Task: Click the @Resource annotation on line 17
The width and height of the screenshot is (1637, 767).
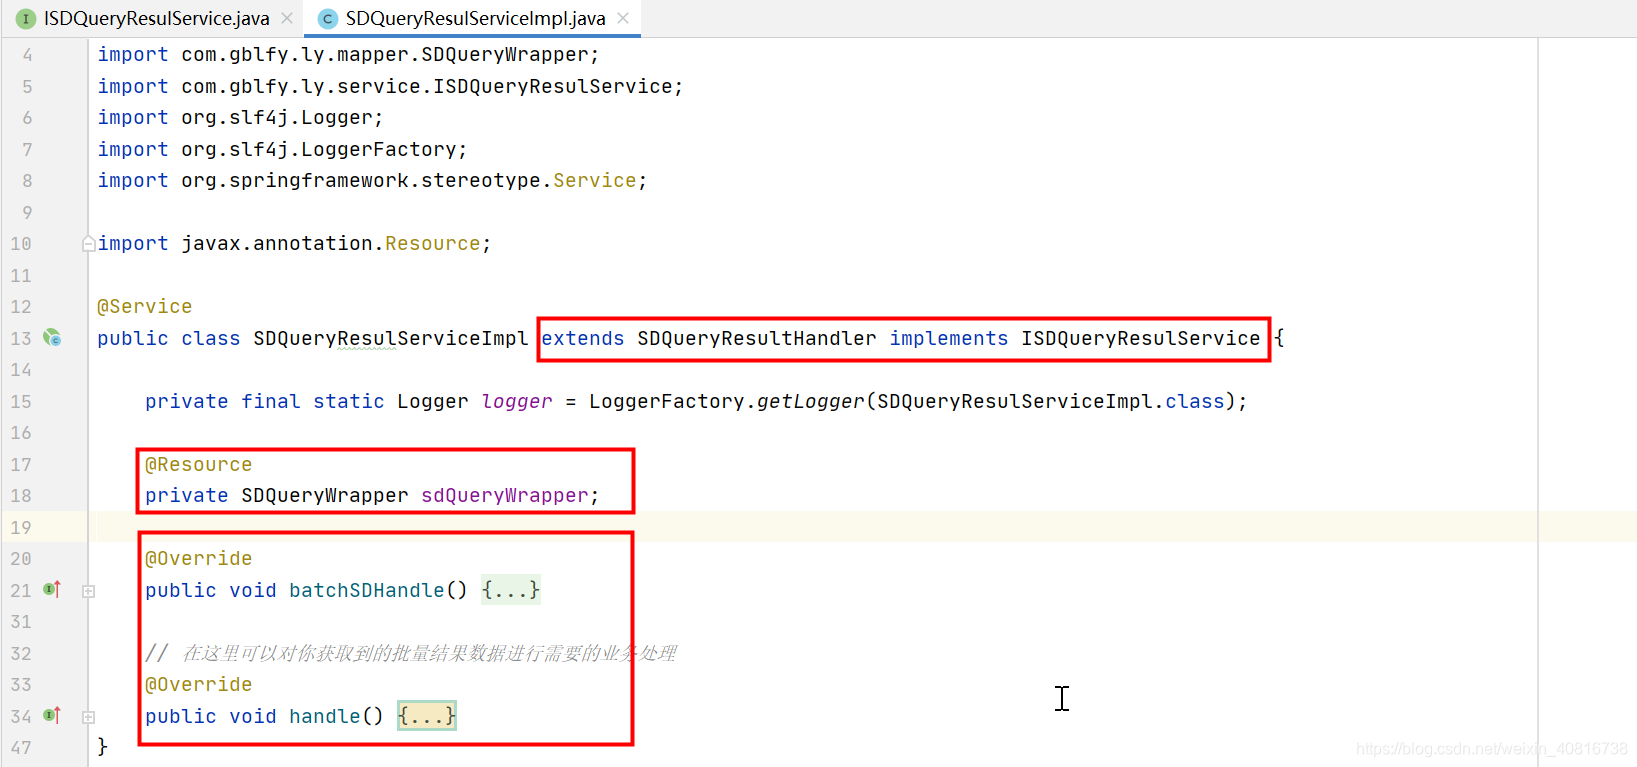Action: [x=198, y=464]
